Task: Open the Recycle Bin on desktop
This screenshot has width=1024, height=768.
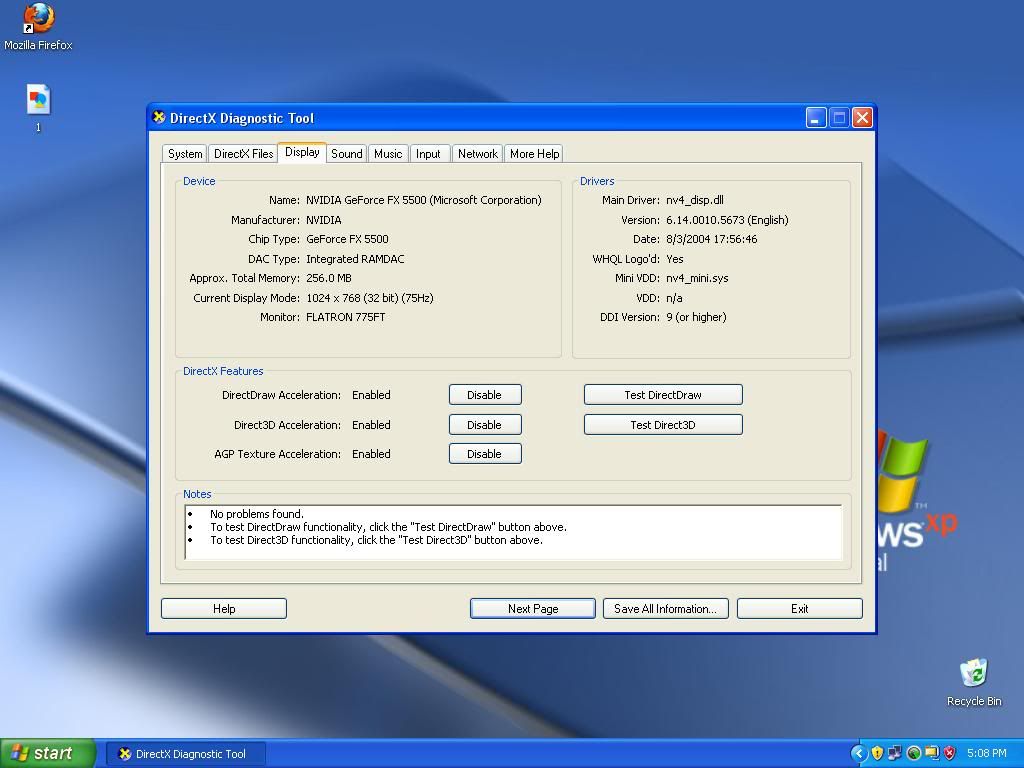Action: coord(974,682)
